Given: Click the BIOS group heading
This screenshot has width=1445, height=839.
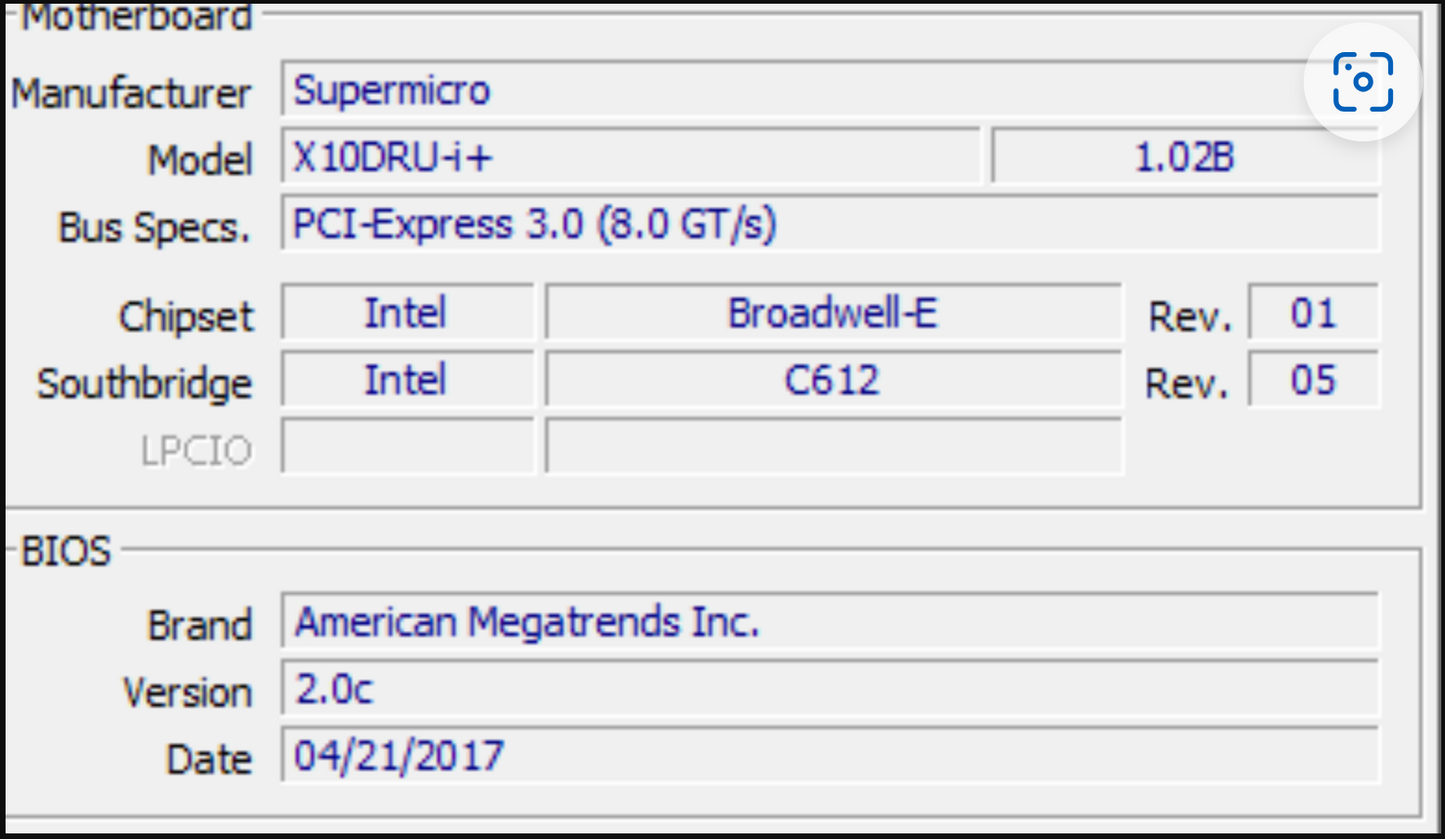Looking at the screenshot, I should click(66, 551).
